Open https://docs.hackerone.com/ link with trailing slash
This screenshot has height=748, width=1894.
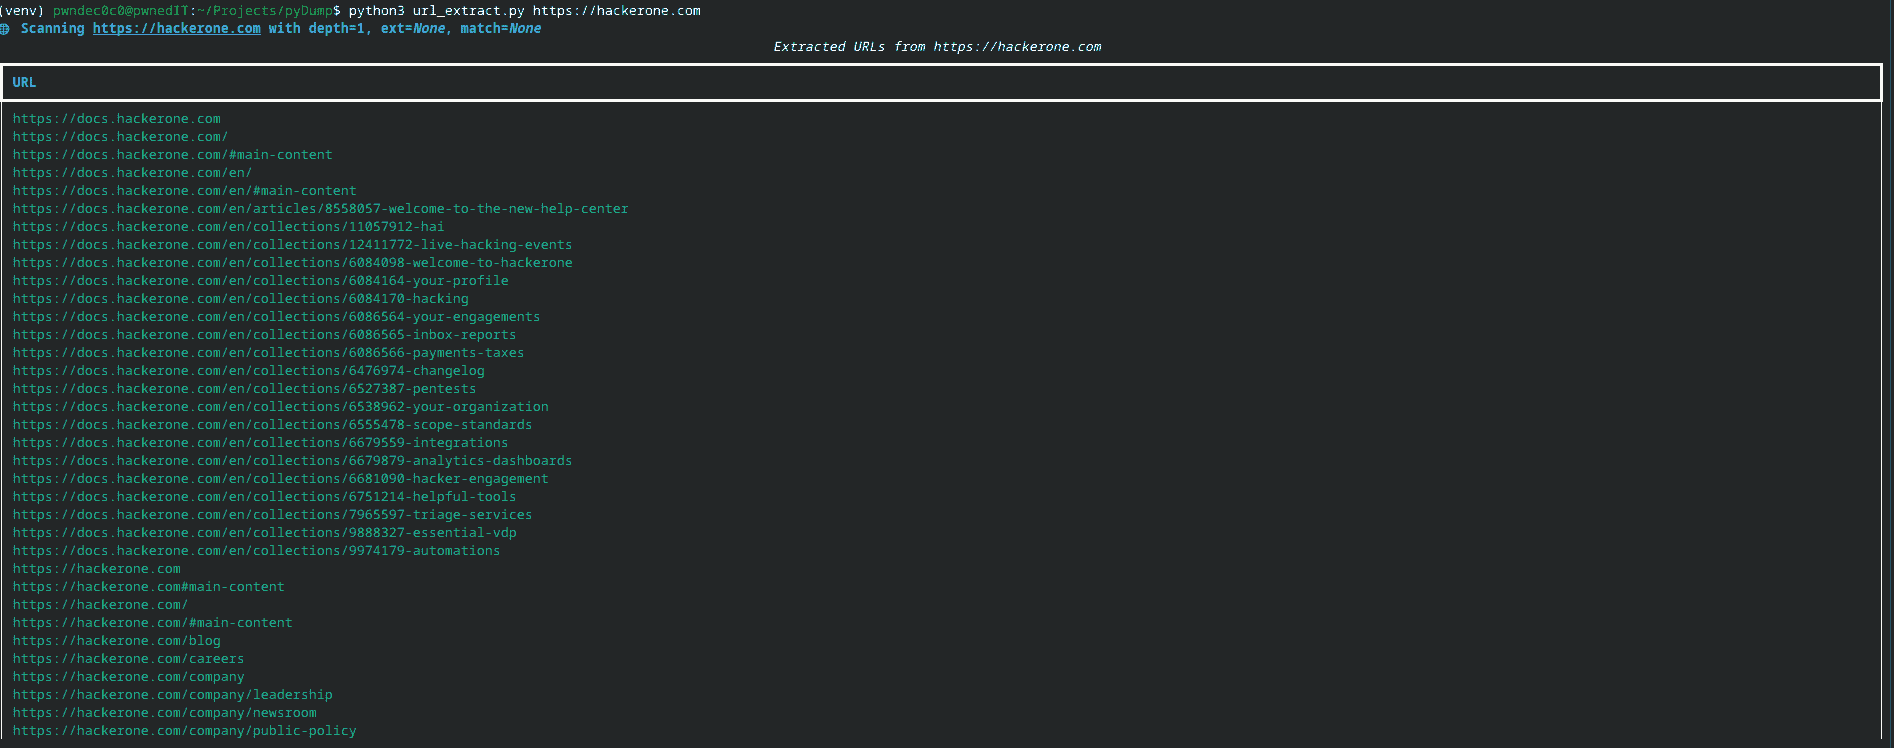coord(120,137)
